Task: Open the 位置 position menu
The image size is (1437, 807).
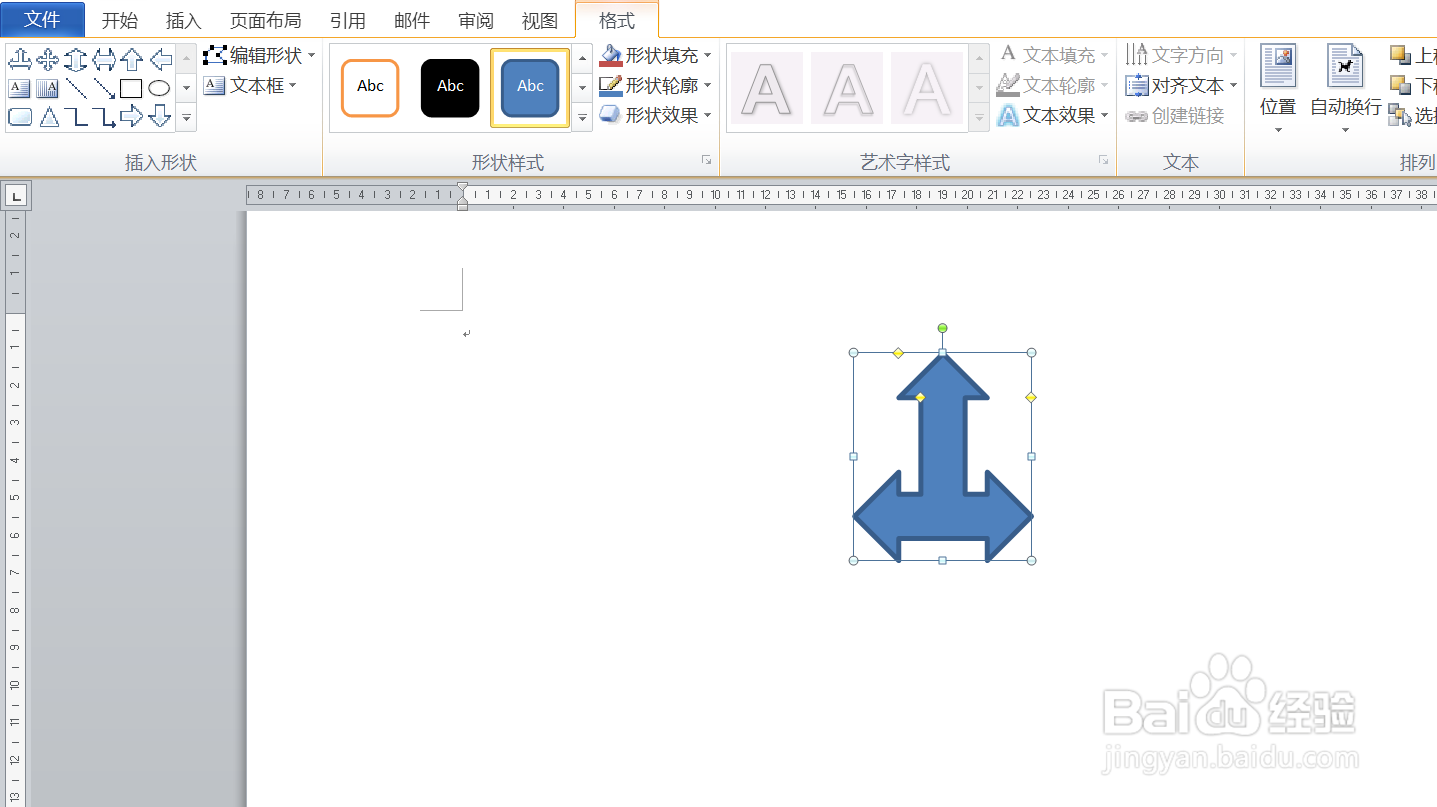Action: [x=1278, y=90]
